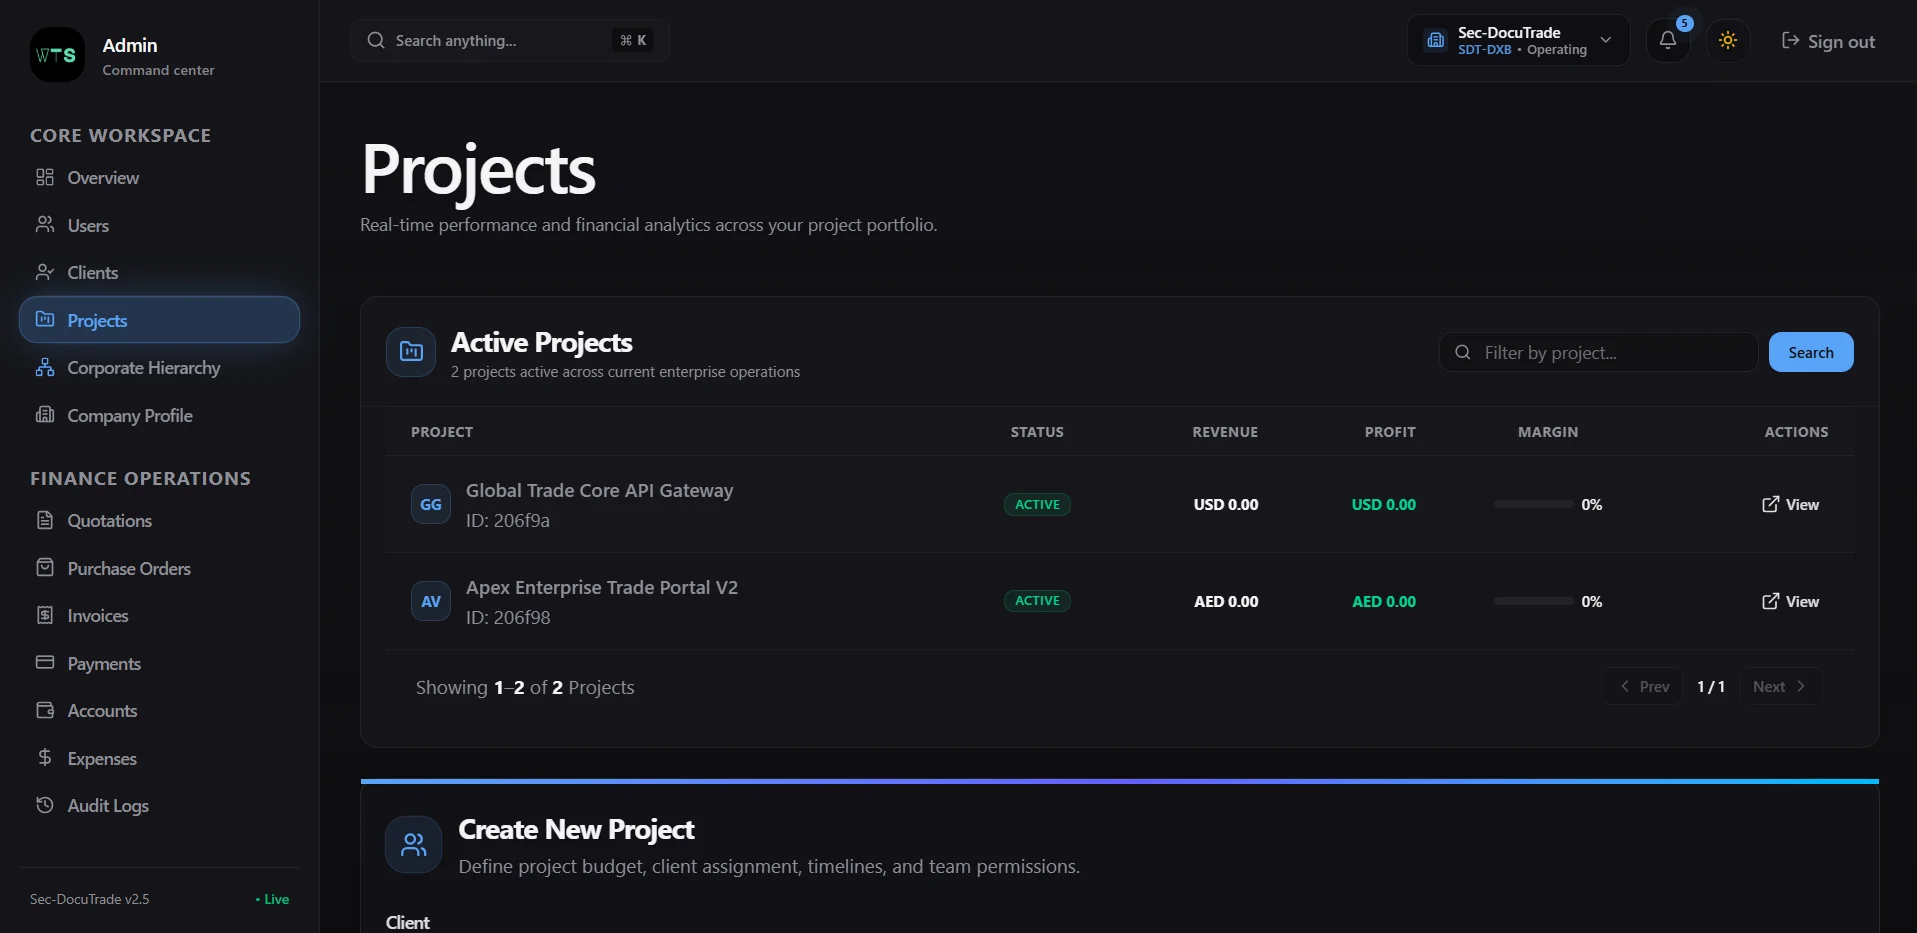The height and width of the screenshot is (933, 1917).
Task: Click the AED 0.00 profit value
Action: [1384, 601]
